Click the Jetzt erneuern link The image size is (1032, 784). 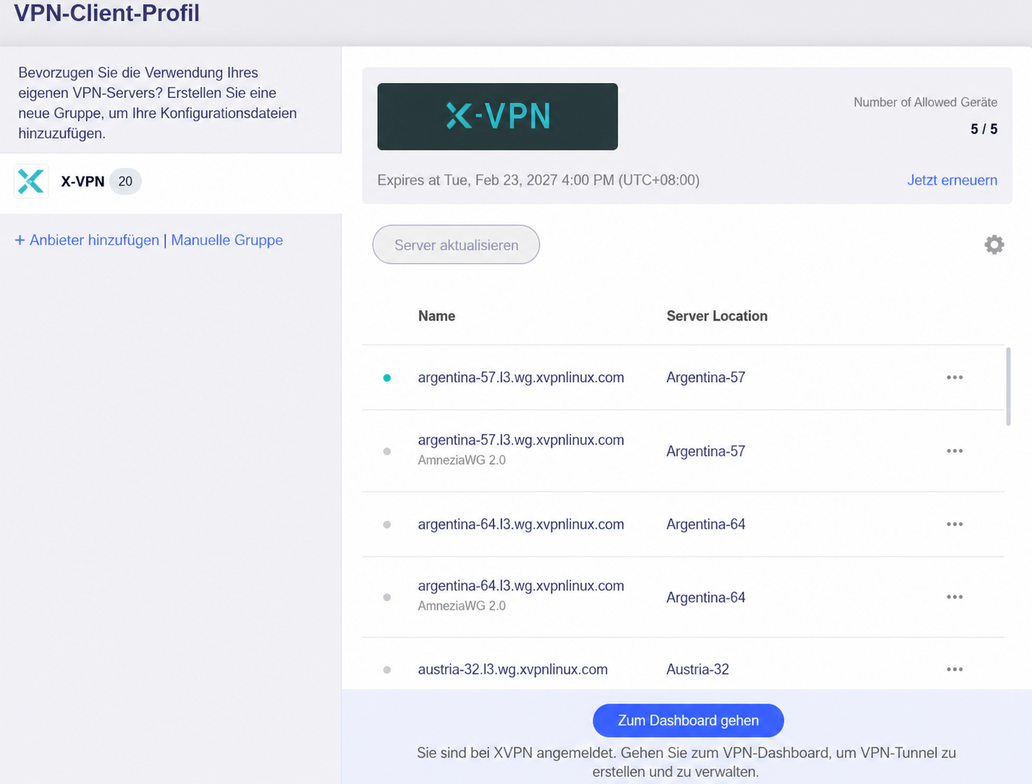(952, 180)
